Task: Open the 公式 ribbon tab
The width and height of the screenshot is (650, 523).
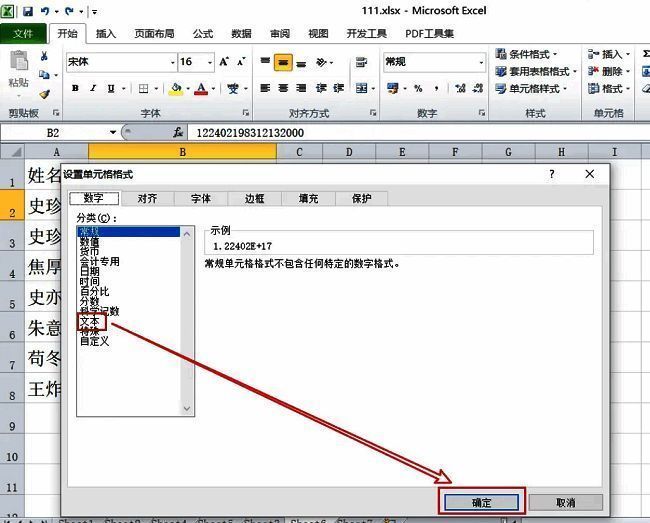Action: pyautogui.click(x=202, y=33)
